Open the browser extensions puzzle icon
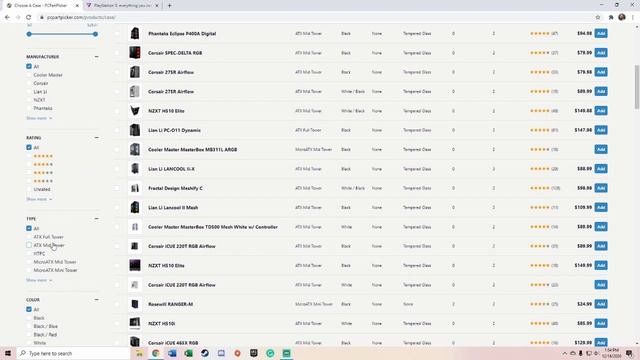The width and height of the screenshot is (640, 360). pyautogui.click(x=611, y=17)
